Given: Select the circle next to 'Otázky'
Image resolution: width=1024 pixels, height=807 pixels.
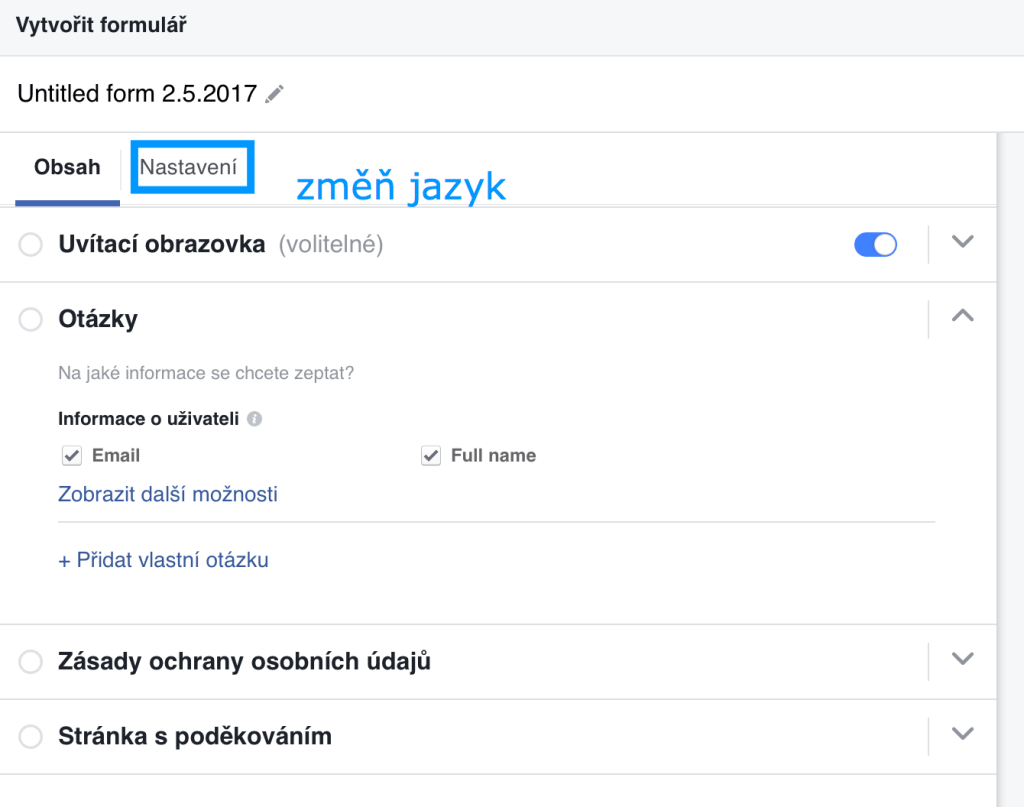Looking at the screenshot, I should [30, 318].
